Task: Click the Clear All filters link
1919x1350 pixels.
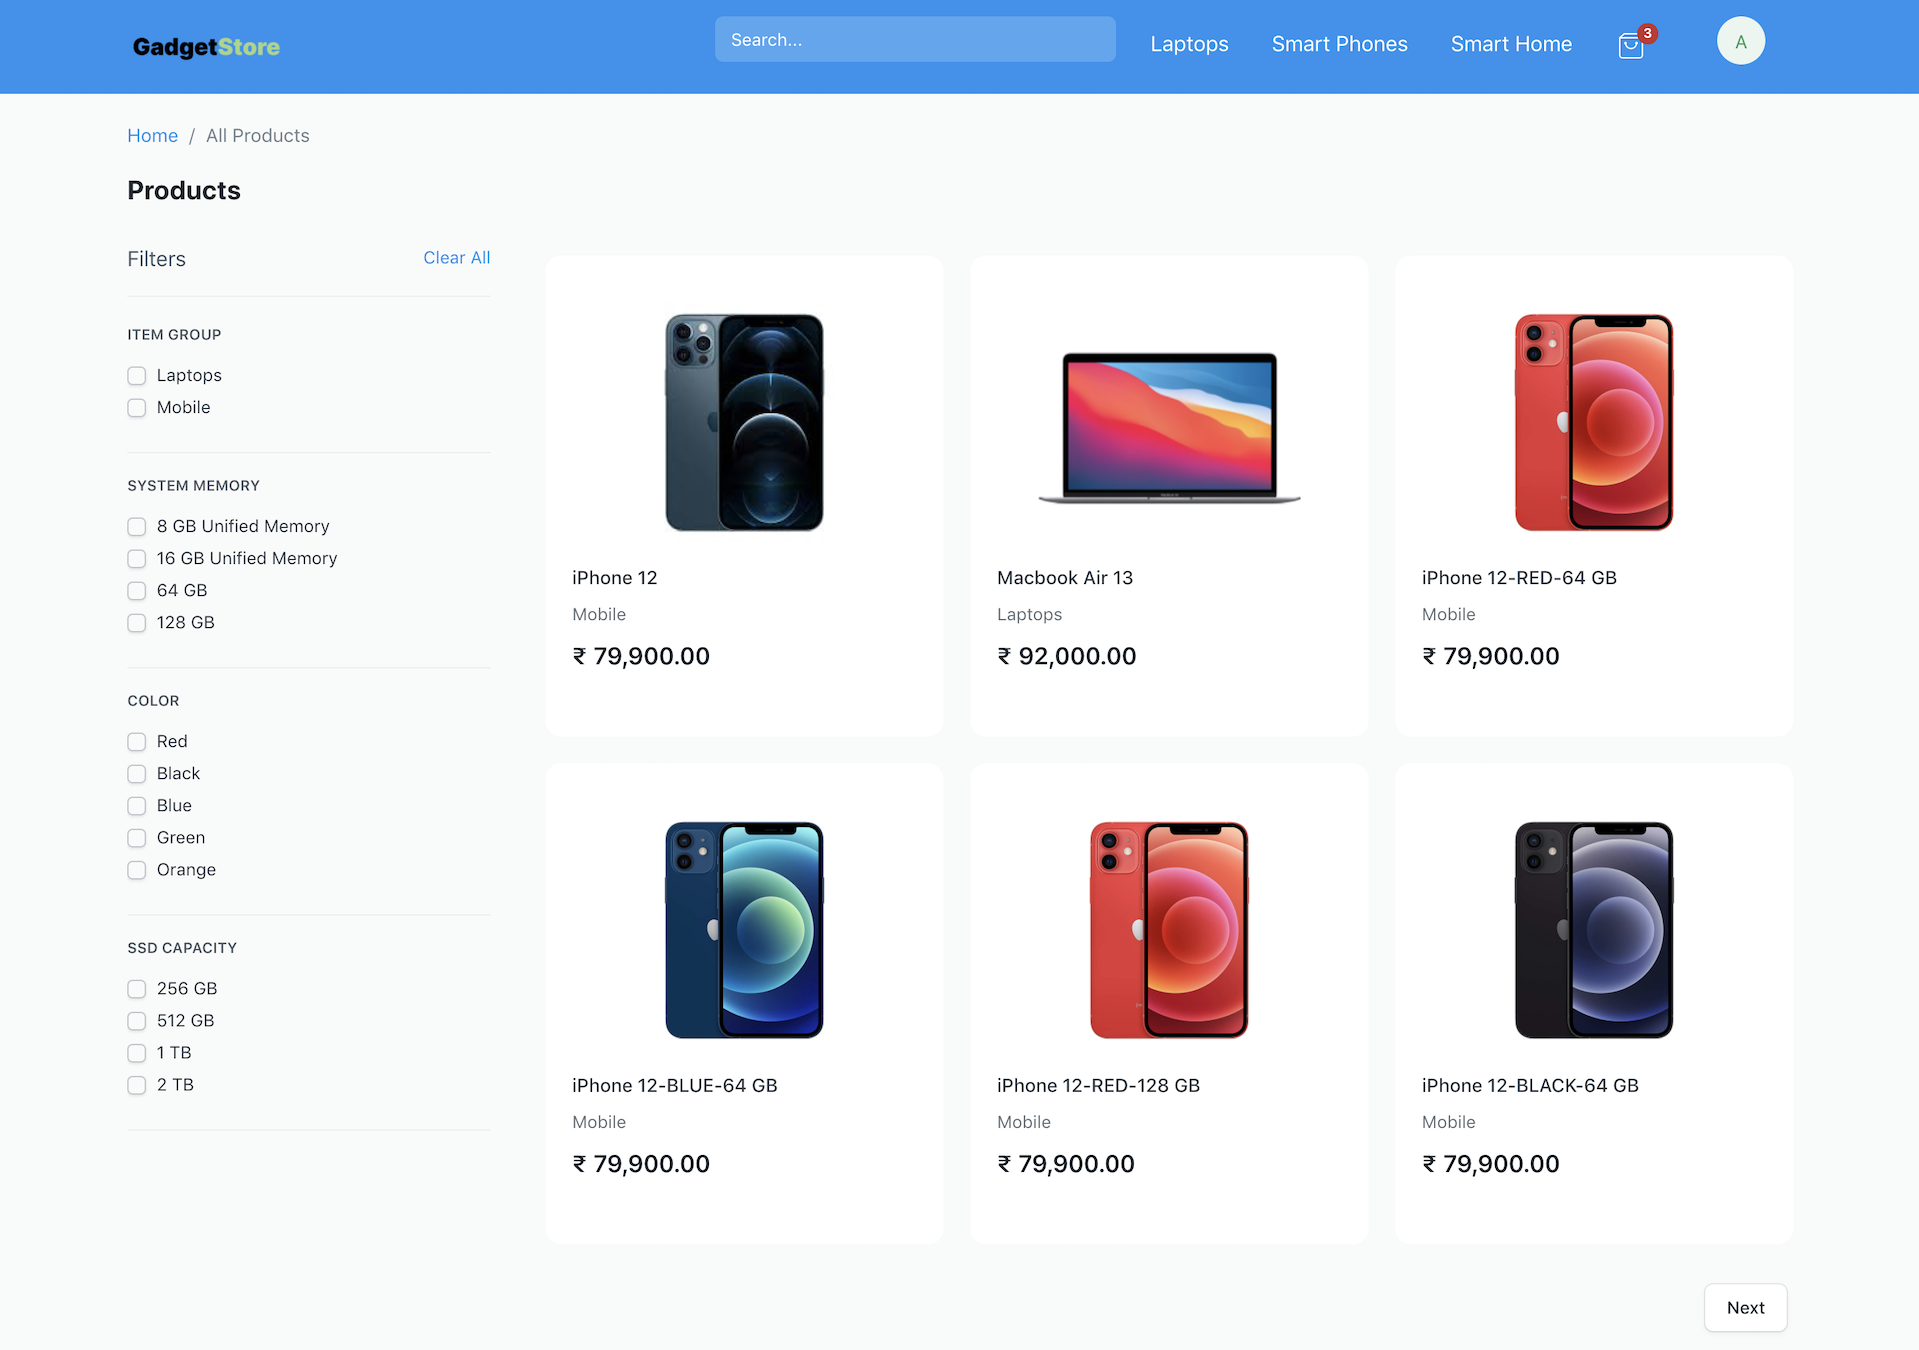Action: (x=456, y=258)
